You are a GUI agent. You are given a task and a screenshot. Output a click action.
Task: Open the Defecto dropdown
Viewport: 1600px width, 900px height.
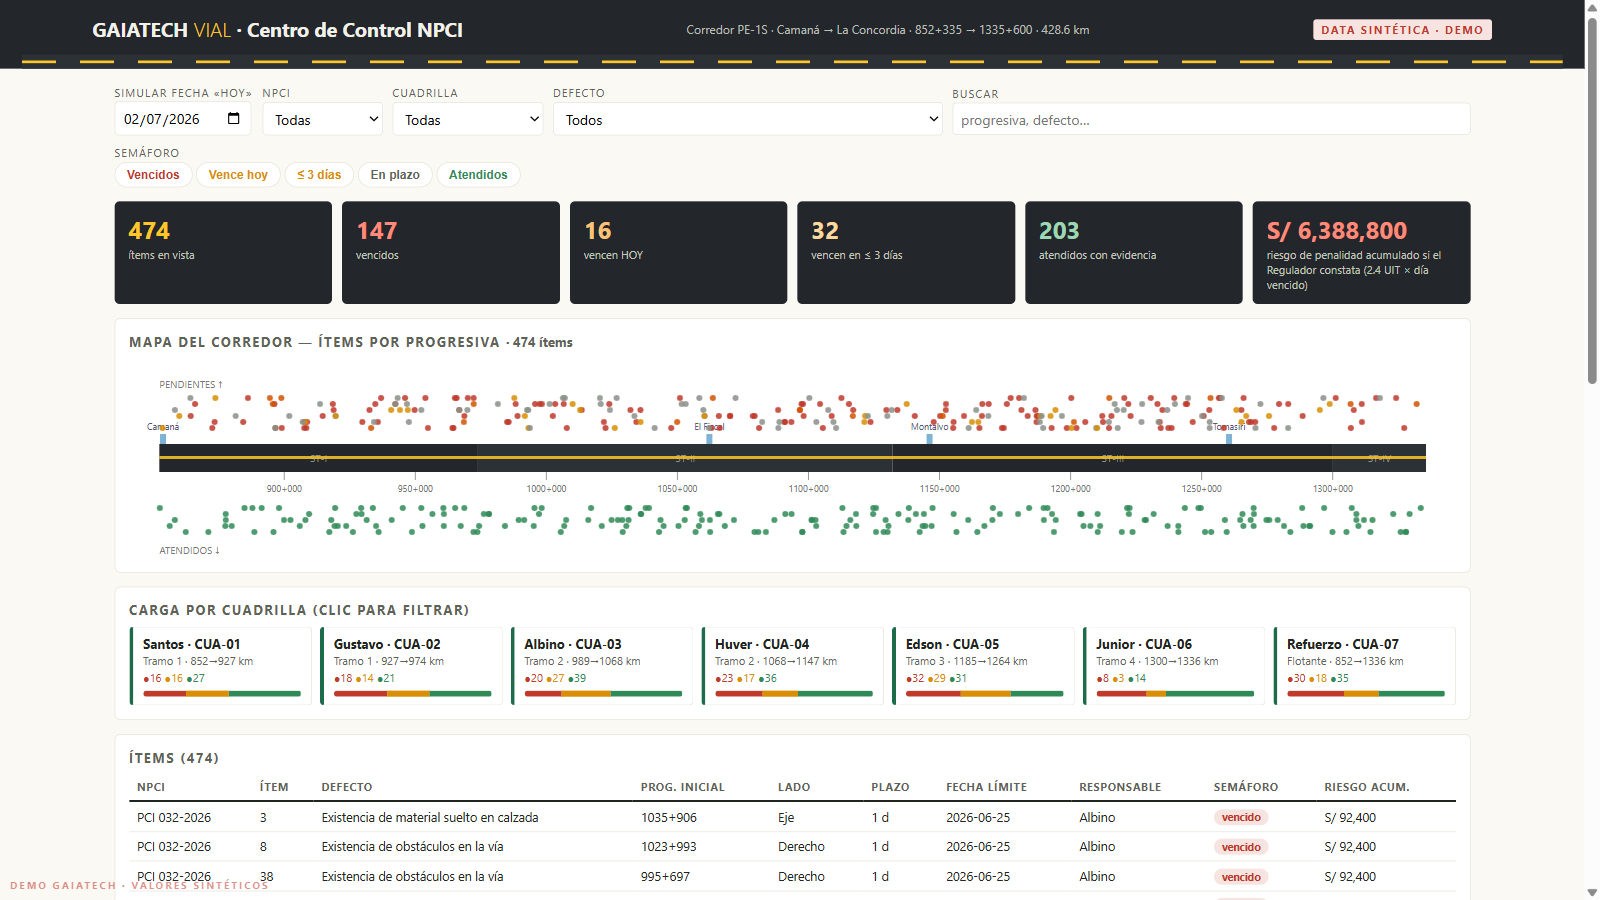pyautogui.click(x=748, y=119)
